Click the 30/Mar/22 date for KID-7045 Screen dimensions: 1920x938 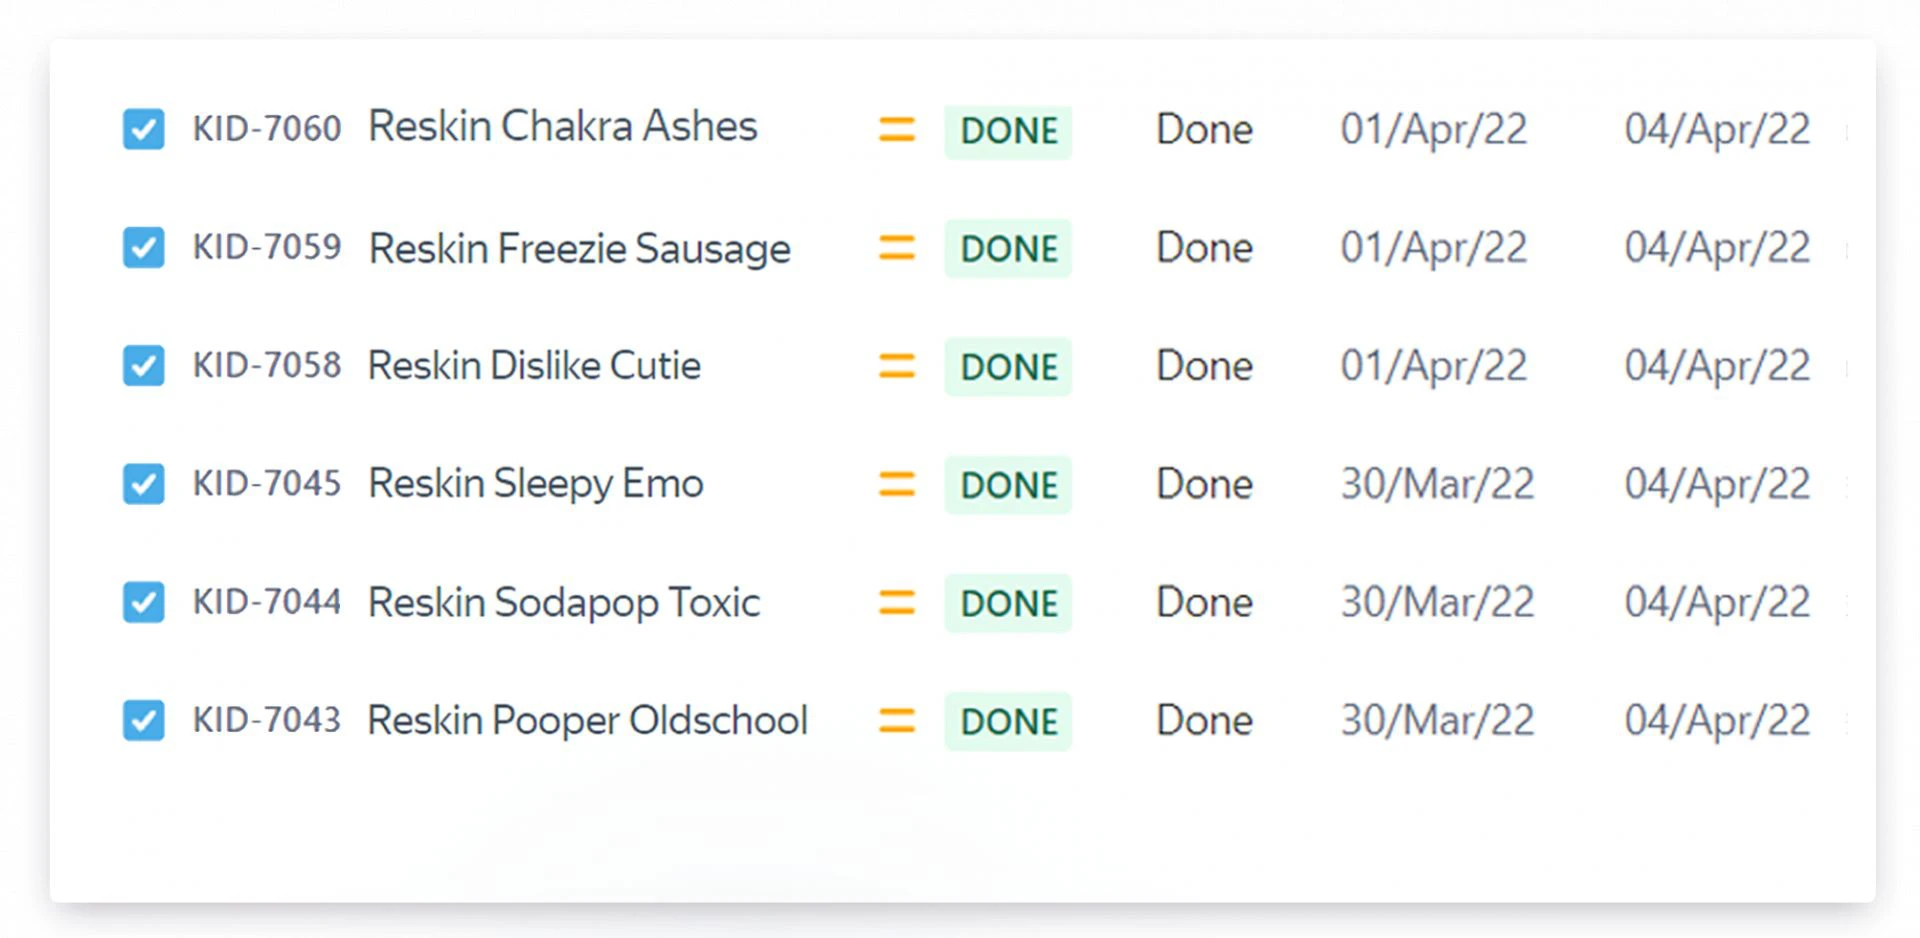pyautogui.click(x=1437, y=484)
